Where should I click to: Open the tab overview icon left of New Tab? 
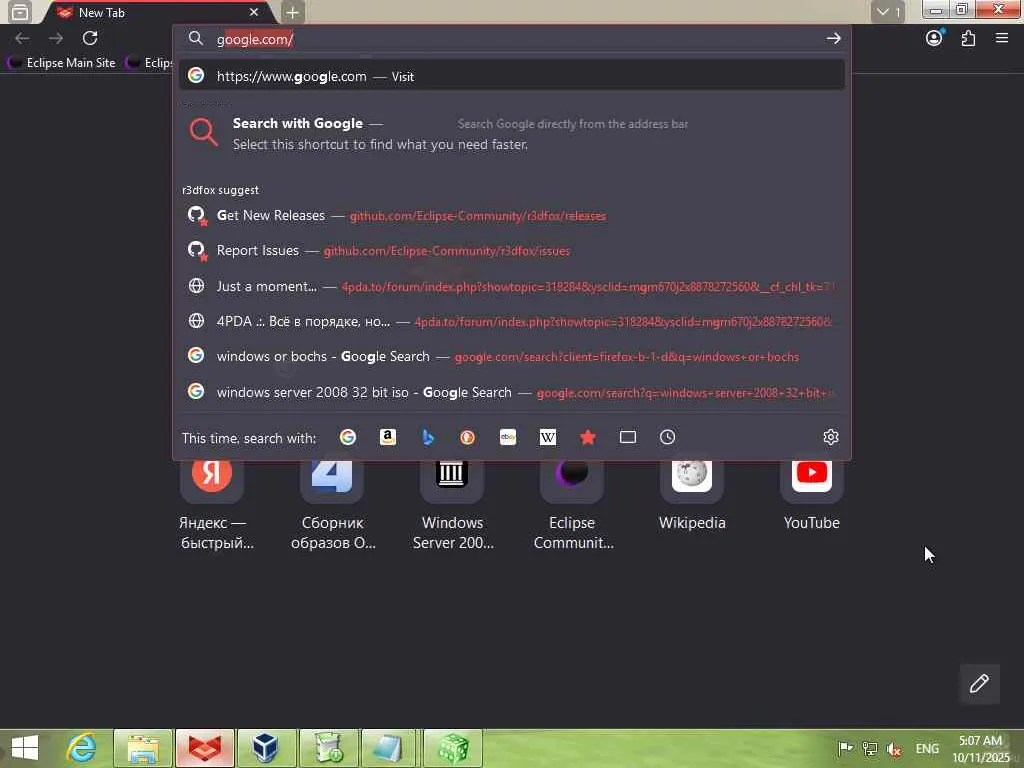20,12
